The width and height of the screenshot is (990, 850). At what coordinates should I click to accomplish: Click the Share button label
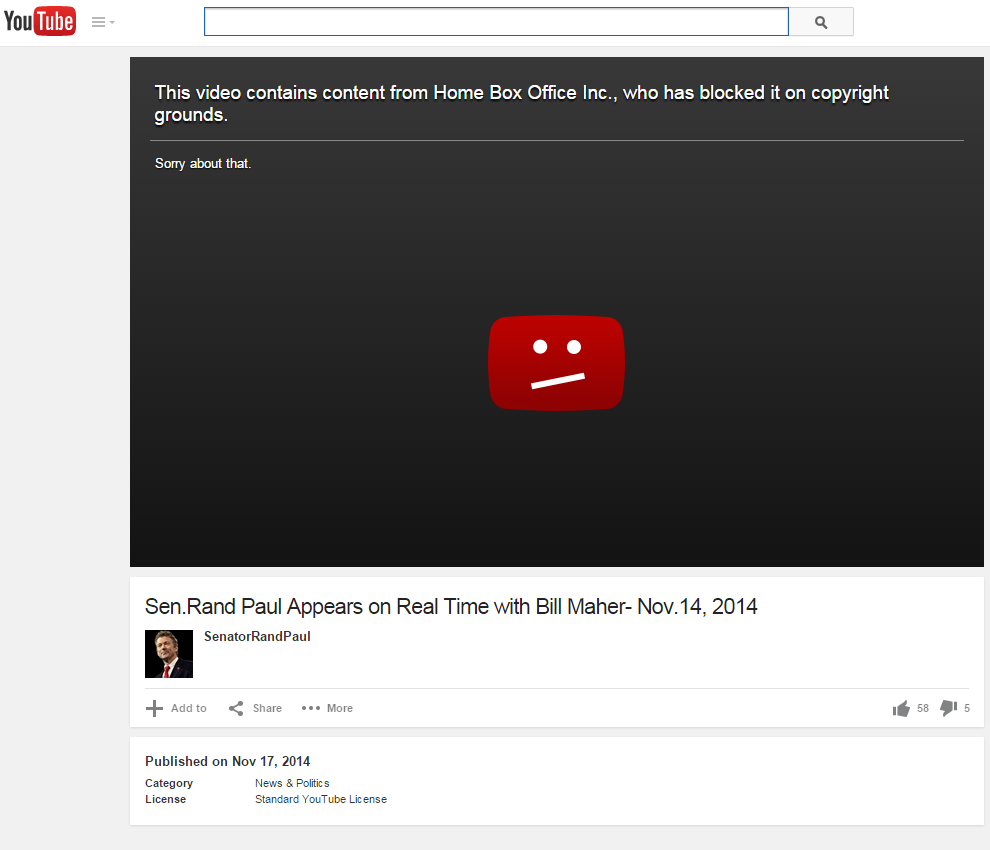pyautogui.click(x=267, y=709)
